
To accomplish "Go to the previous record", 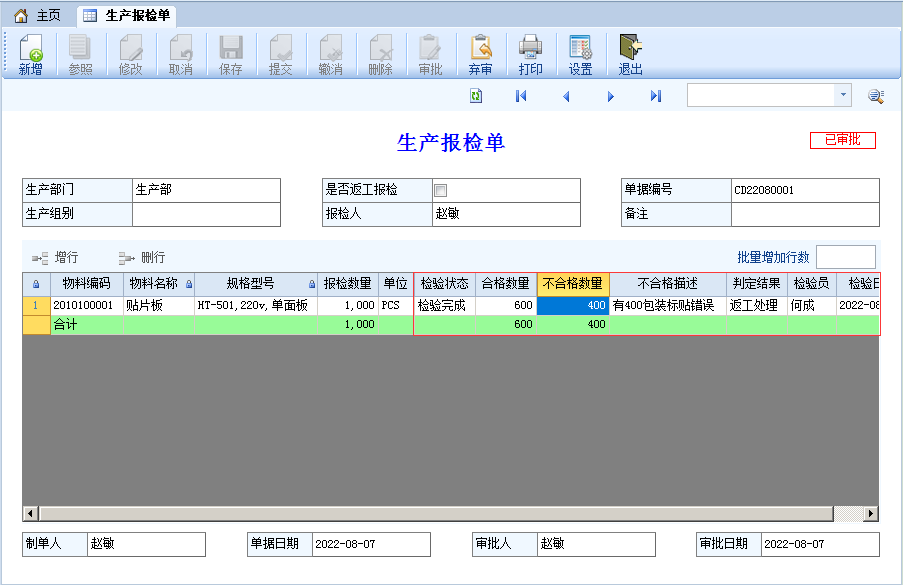I will [x=566, y=96].
